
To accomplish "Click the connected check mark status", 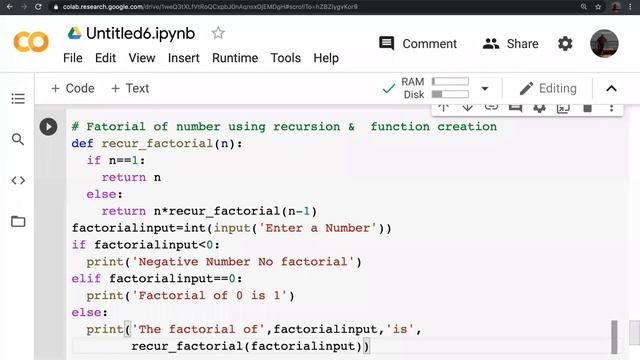I will pos(389,88).
